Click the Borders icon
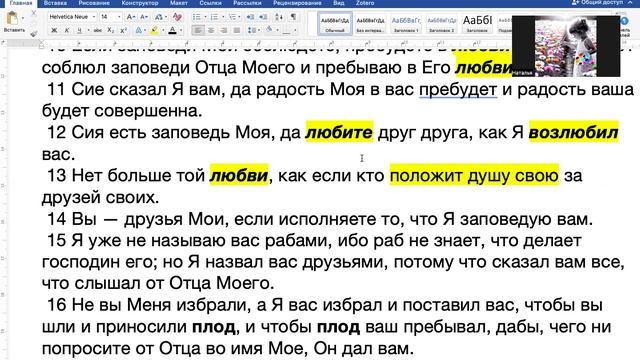This screenshot has height=360, width=640. (287, 31)
